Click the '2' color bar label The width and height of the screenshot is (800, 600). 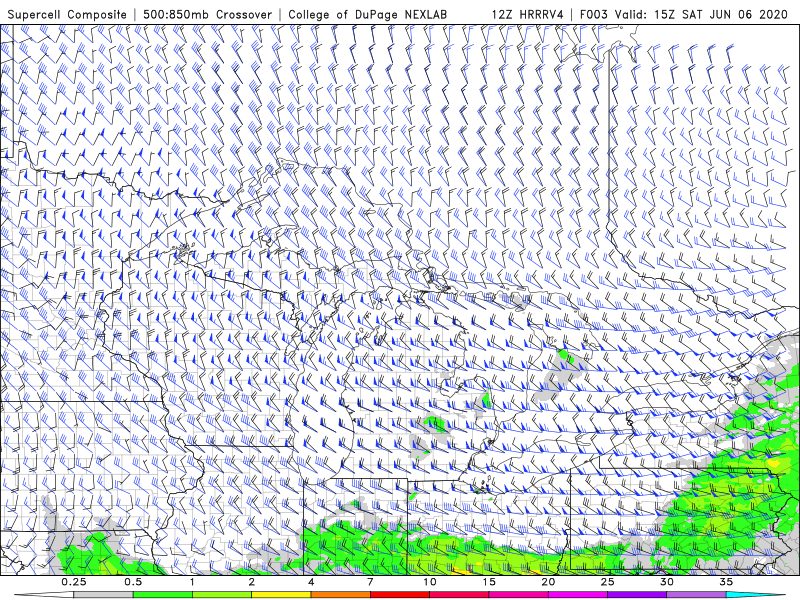click(252, 582)
